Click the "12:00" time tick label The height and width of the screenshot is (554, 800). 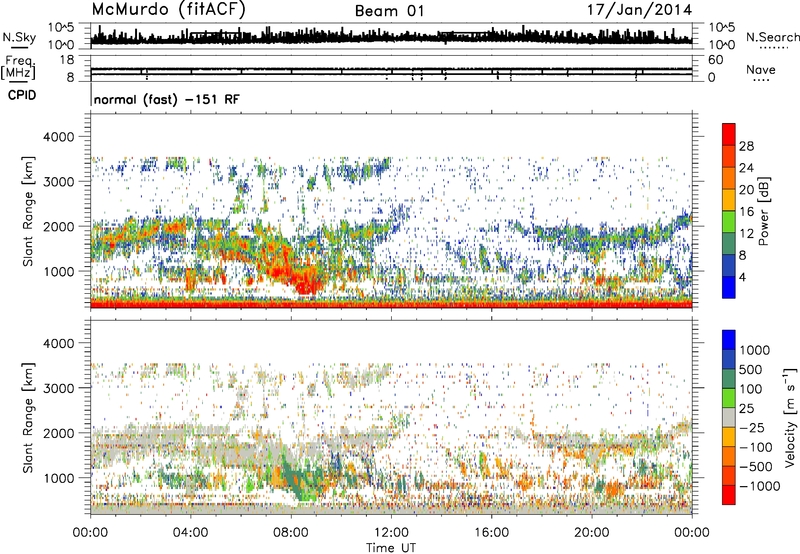click(x=391, y=533)
